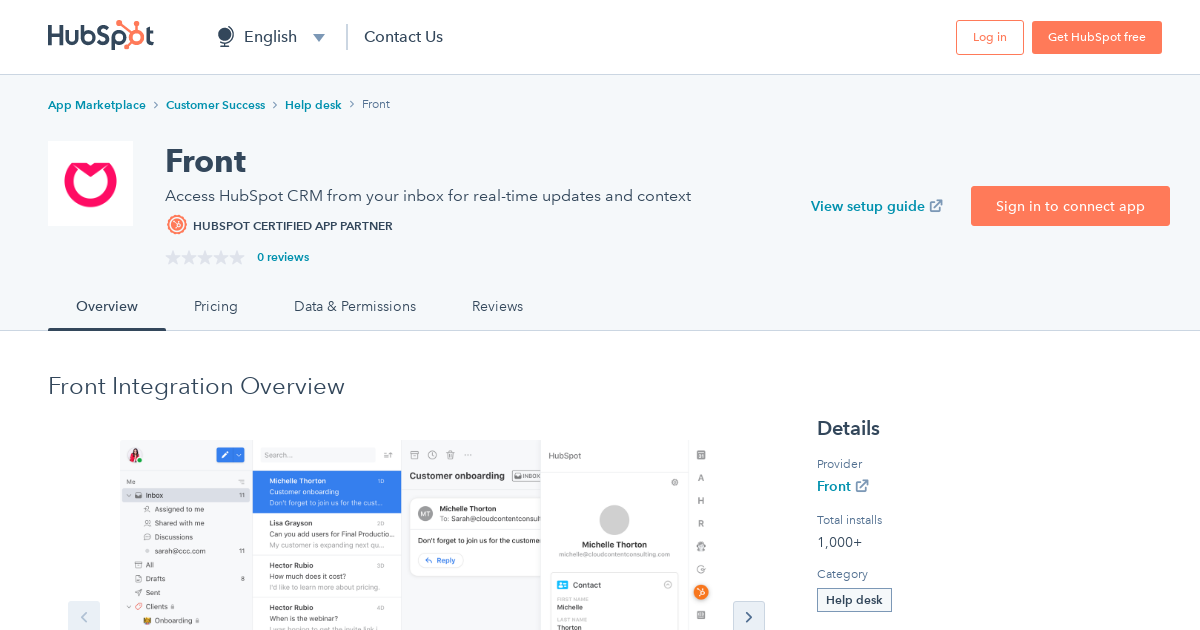Click the HubSpot logo
This screenshot has width=1200, height=630.
pyautogui.click(x=101, y=36)
